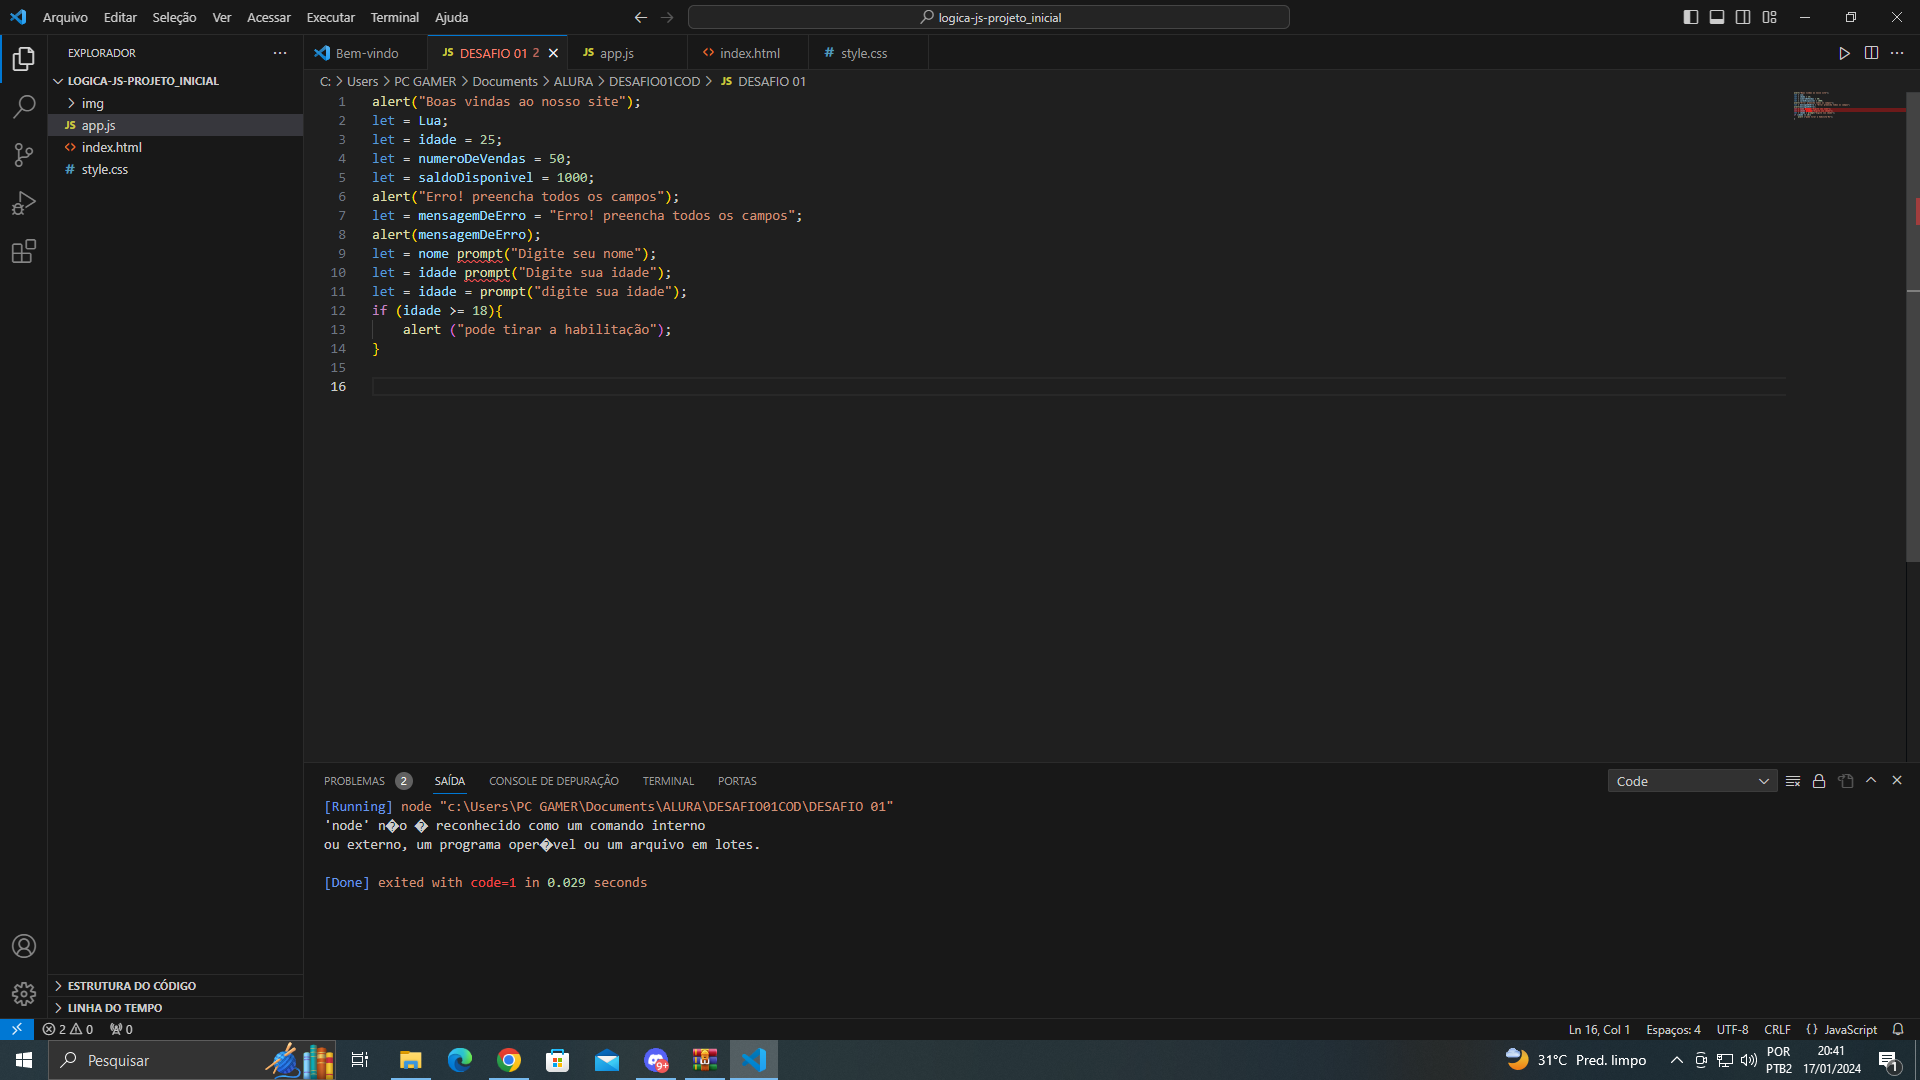Click the code minimap preview
The height and width of the screenshot is (1080, 1920).
1847,105
